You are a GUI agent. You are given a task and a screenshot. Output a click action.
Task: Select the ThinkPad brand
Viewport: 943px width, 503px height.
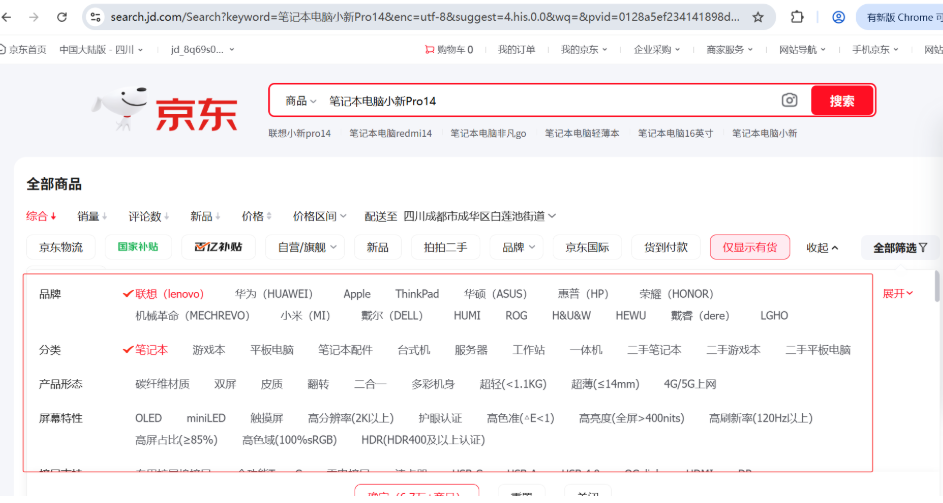click(x=417, y=294)
